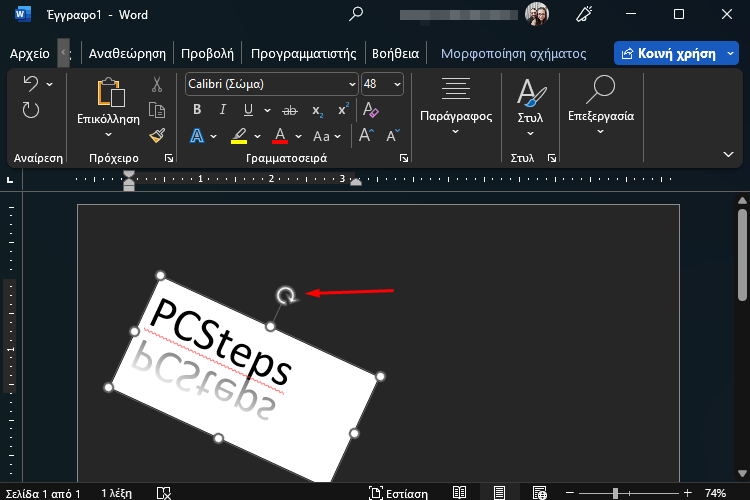Open the font size 48 dropdown

[397, 84]
